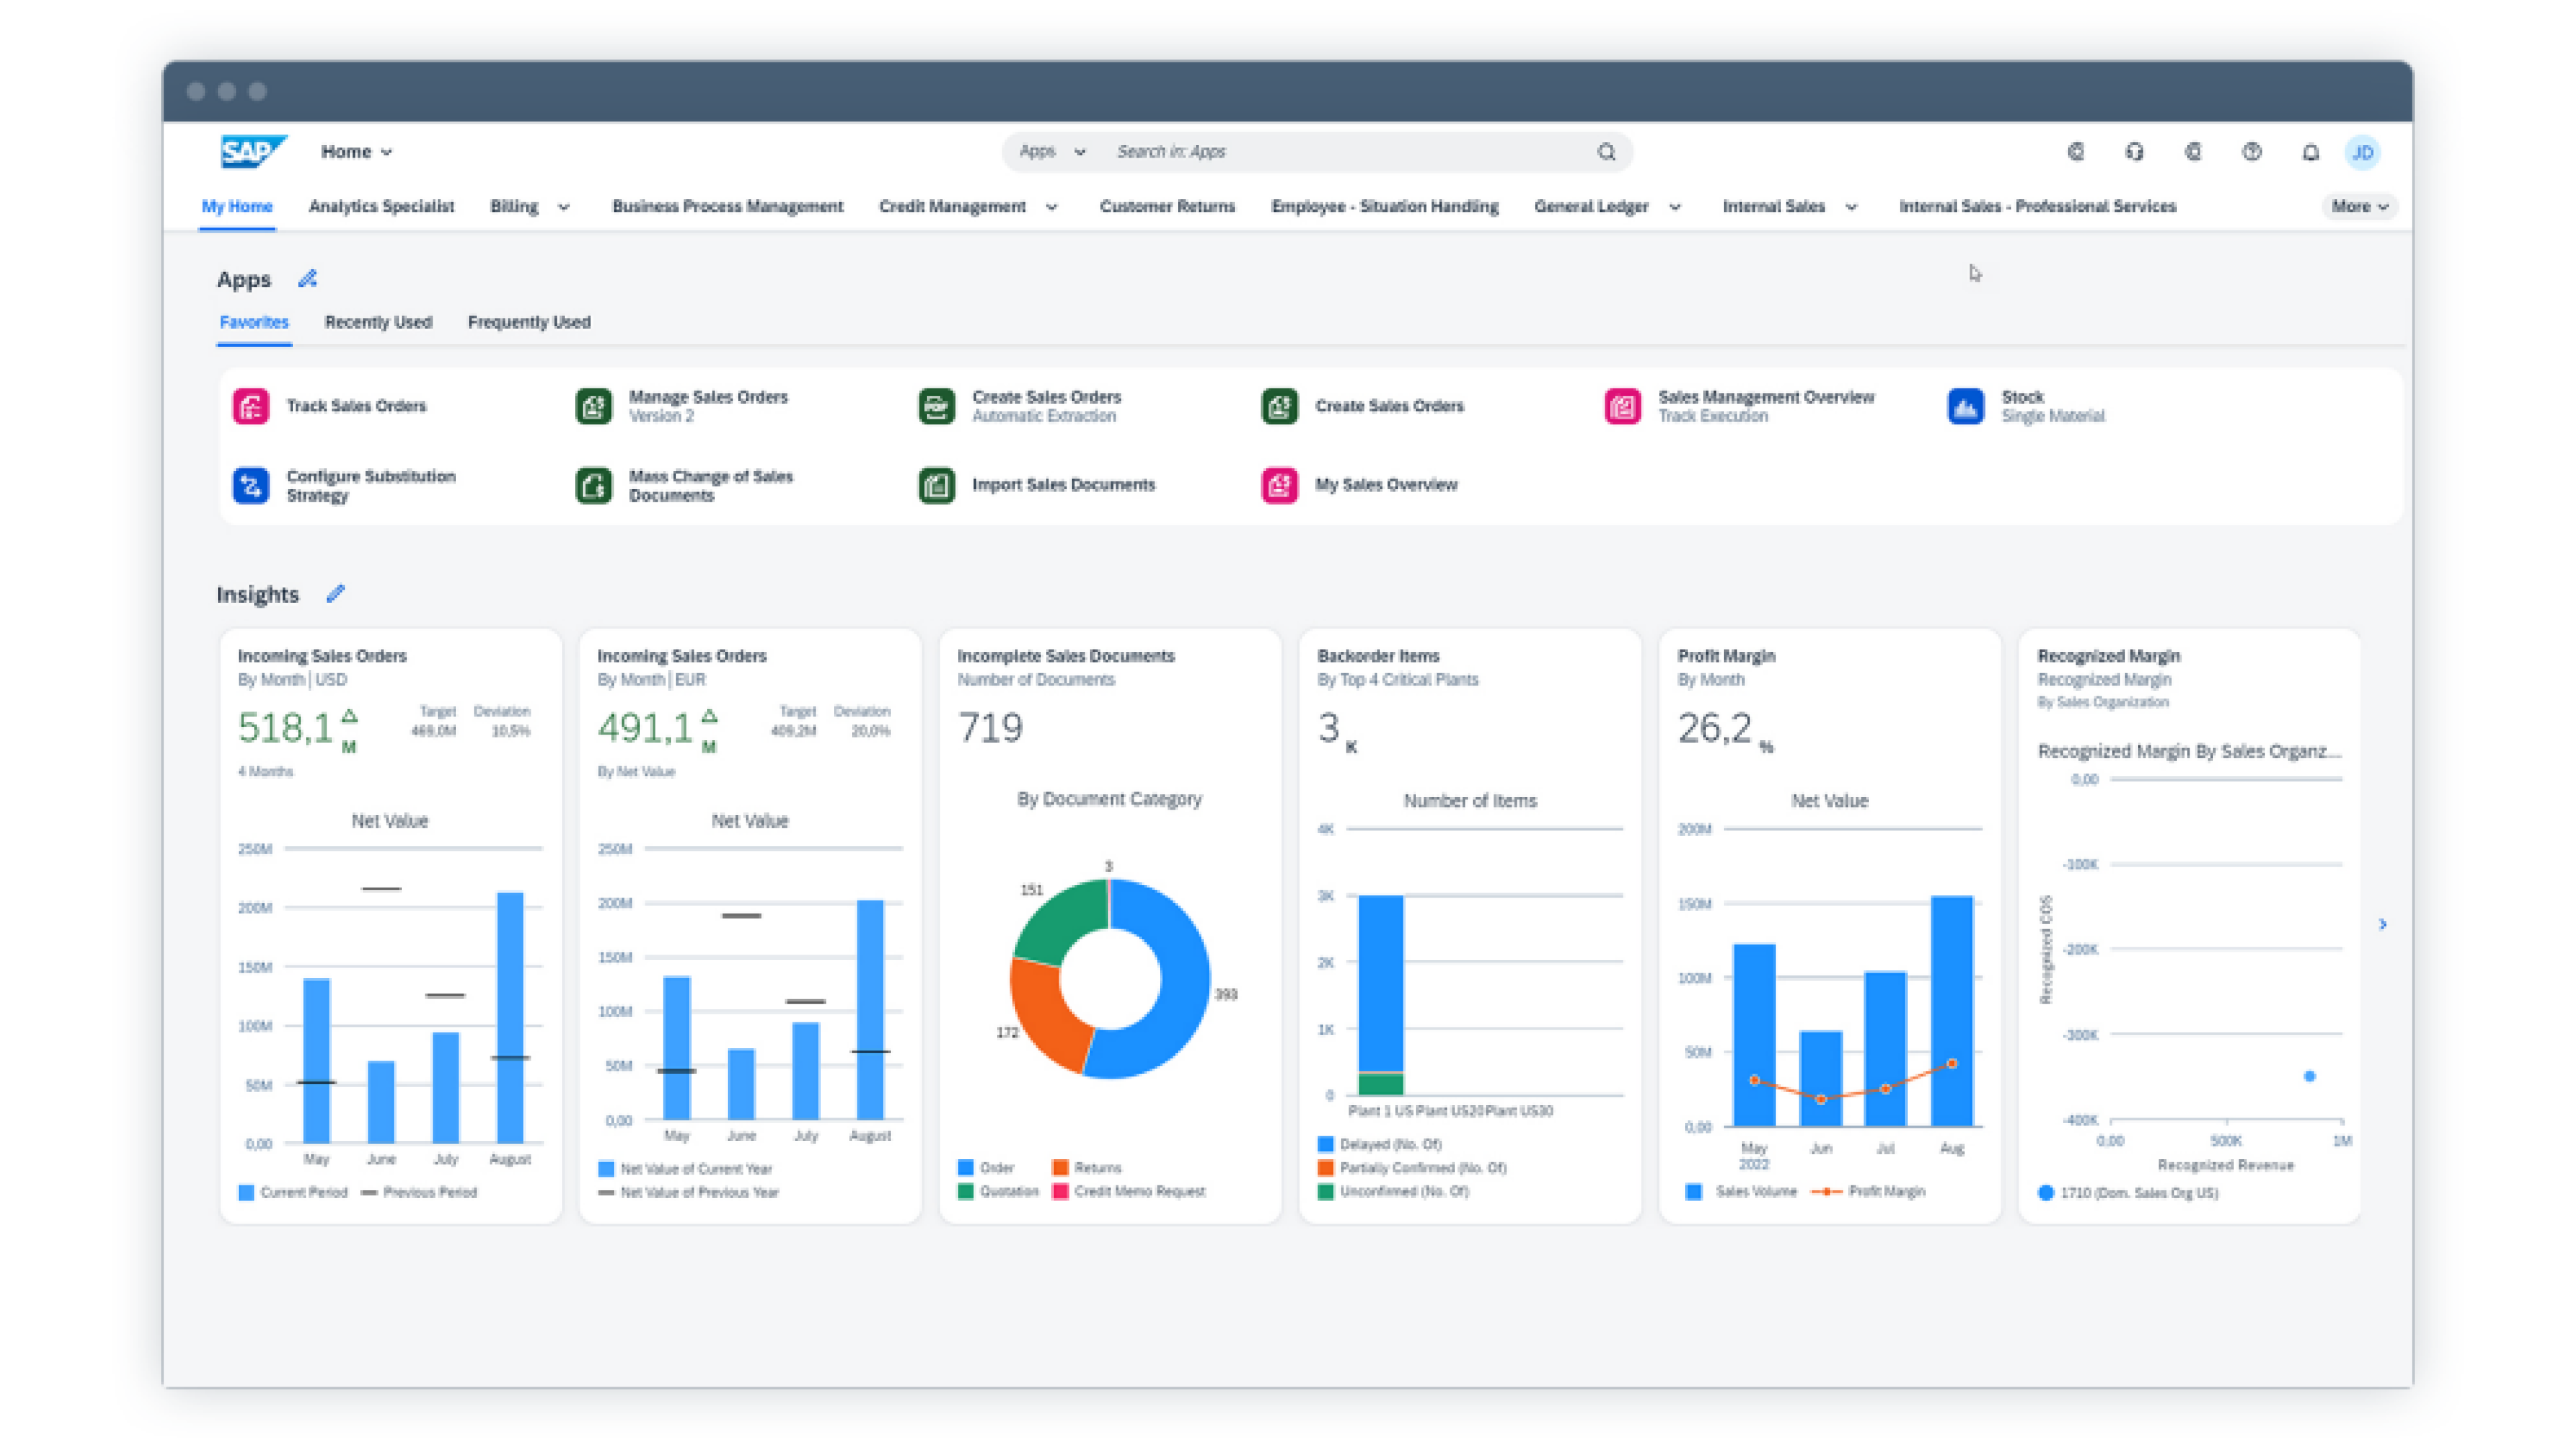Launch Manage Sales Orders Version 2 icon
The height and width of the screenshot is (1449, 2576).
pos(594,406)
